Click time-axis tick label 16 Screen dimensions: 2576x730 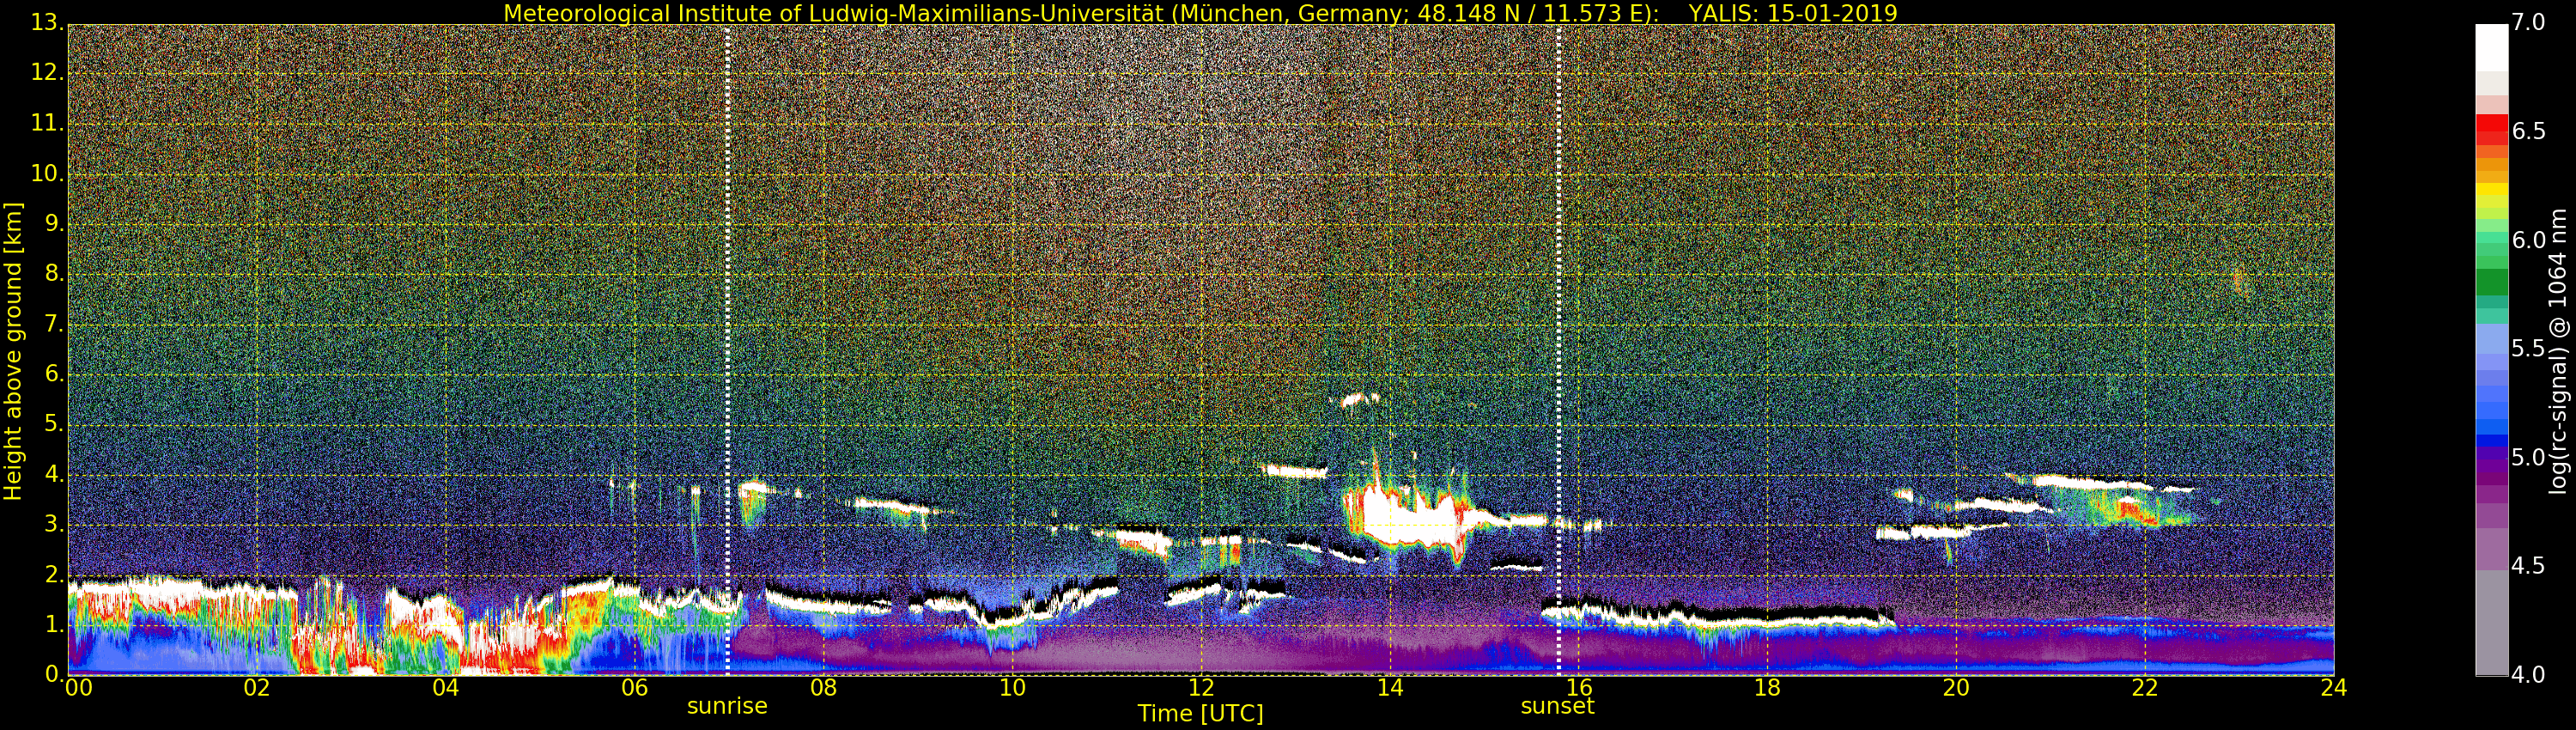point(1579,688)
